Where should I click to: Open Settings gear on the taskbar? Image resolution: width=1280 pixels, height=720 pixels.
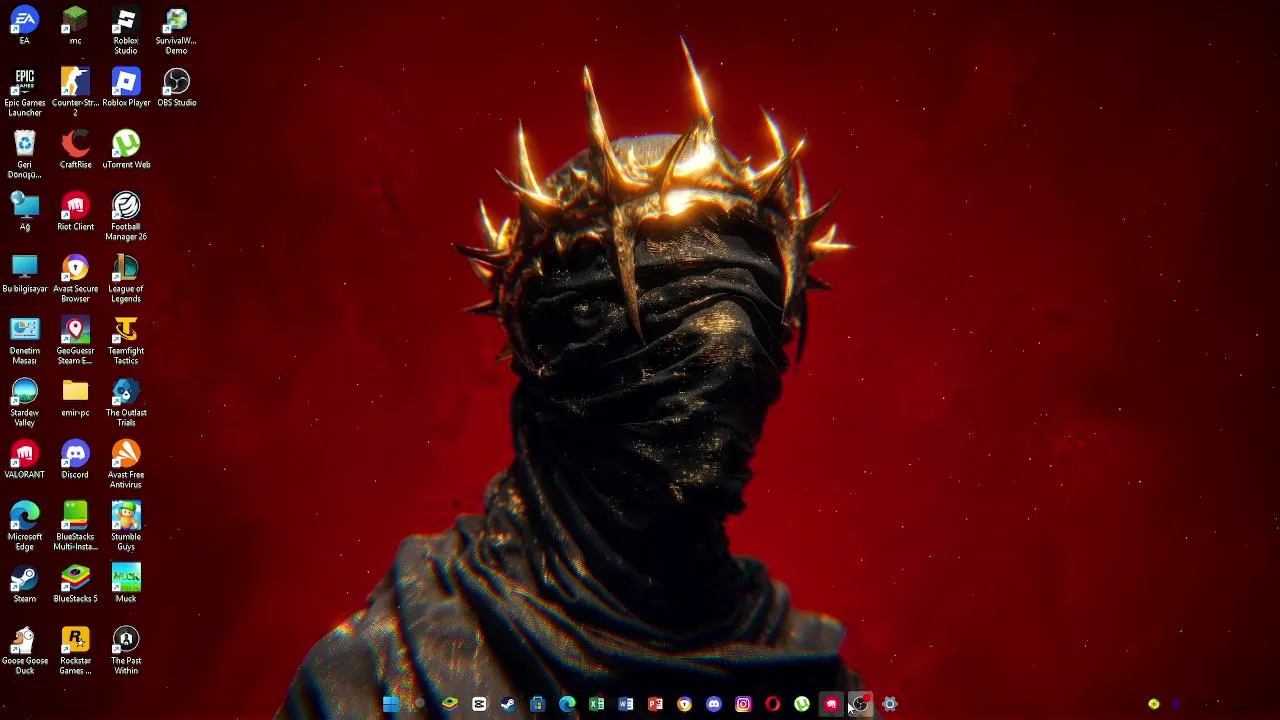[890, 705]
